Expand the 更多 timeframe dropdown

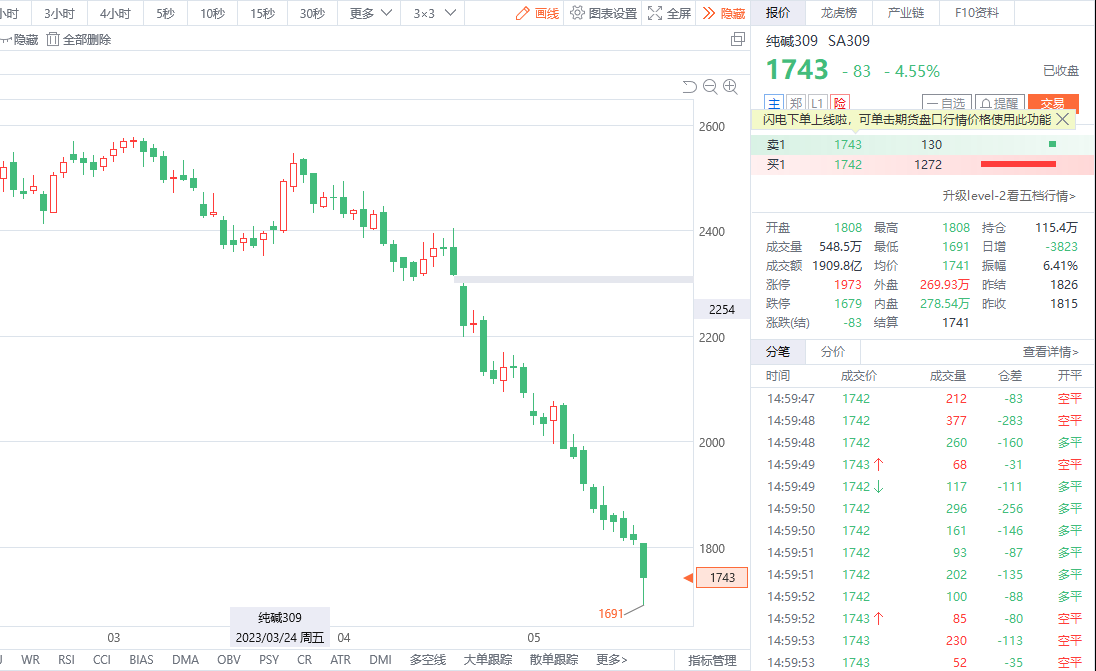370,13
